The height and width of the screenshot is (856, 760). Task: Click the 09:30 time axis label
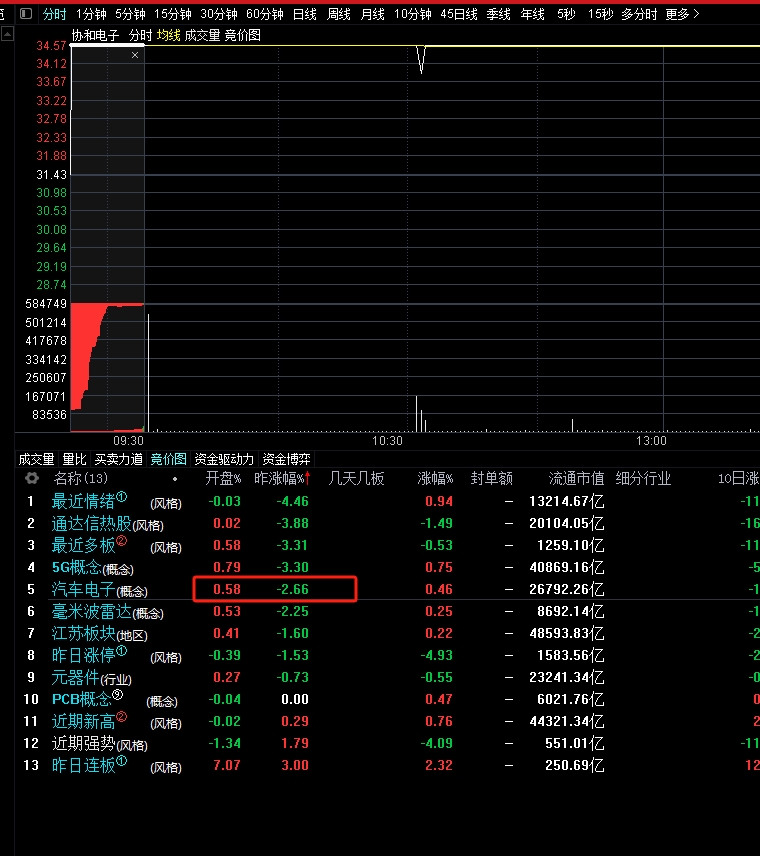128,441
